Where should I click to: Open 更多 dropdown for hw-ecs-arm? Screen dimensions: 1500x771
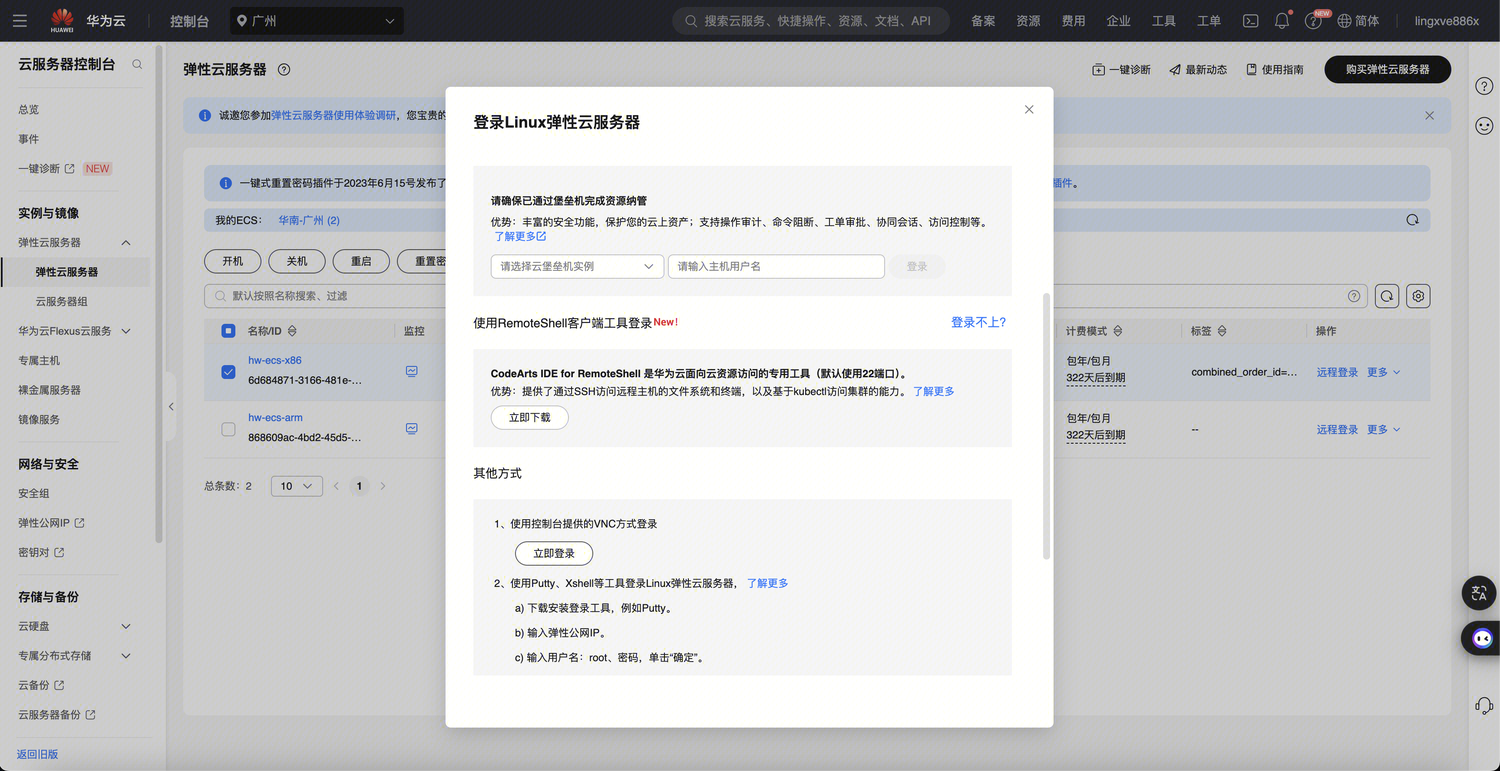(1384, 429)
